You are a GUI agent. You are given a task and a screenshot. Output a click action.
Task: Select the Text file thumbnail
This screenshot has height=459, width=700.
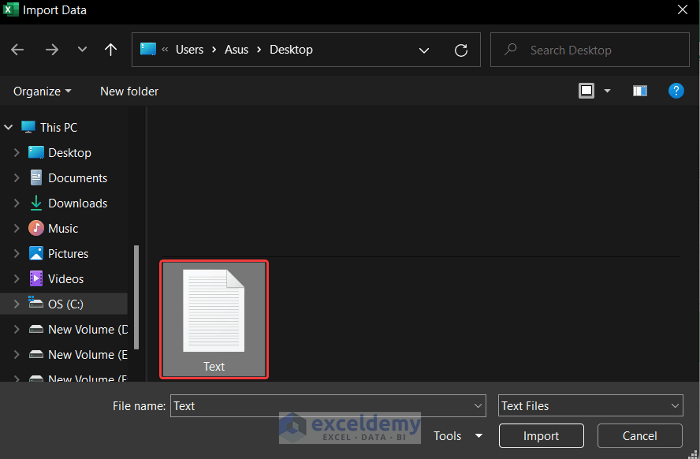(x=214, y=320)
